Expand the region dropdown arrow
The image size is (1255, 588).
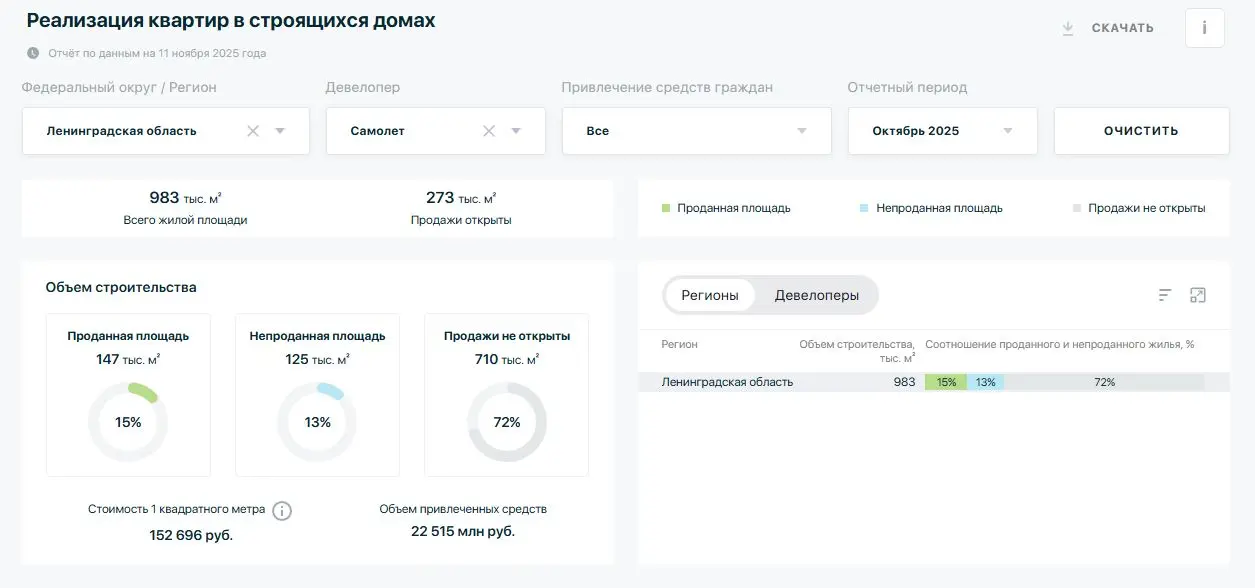pos(280,131)
